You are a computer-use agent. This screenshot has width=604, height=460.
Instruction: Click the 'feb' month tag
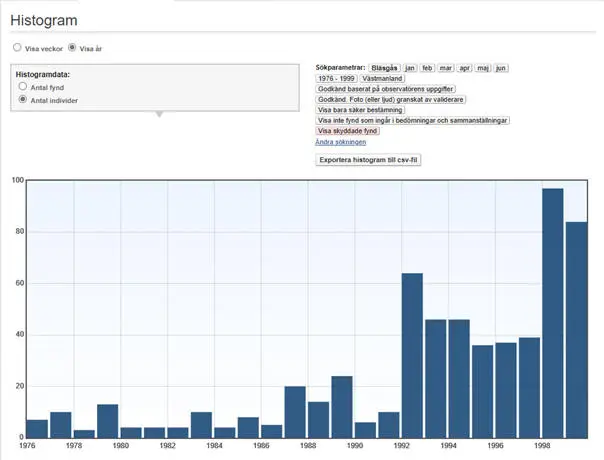tap(428, 67)
